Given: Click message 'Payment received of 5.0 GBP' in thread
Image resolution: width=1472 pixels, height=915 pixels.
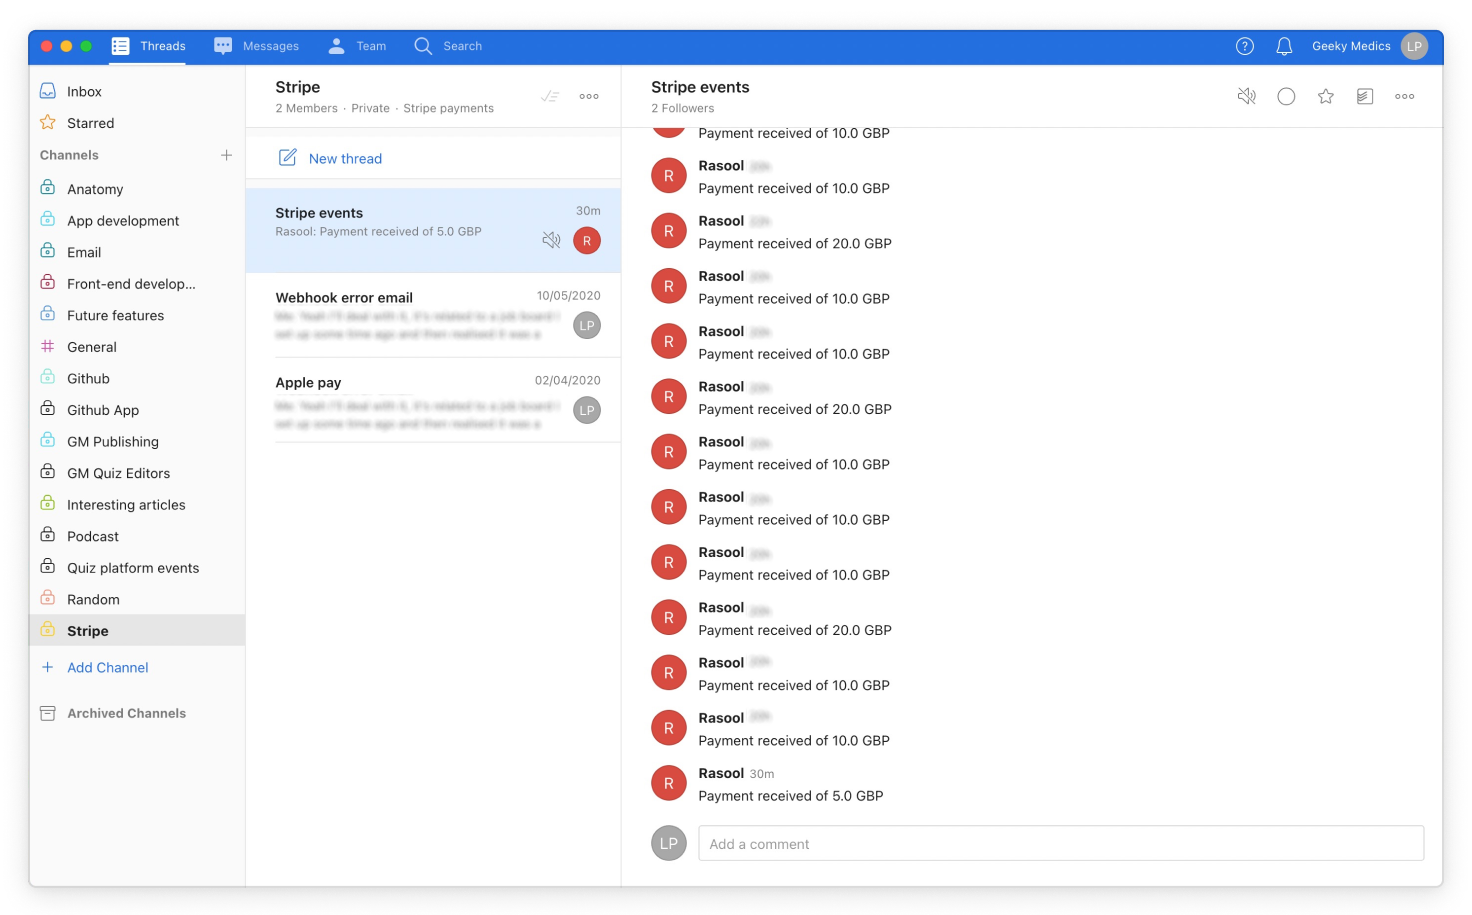Looking at the screenshot, I should [791, 796].
